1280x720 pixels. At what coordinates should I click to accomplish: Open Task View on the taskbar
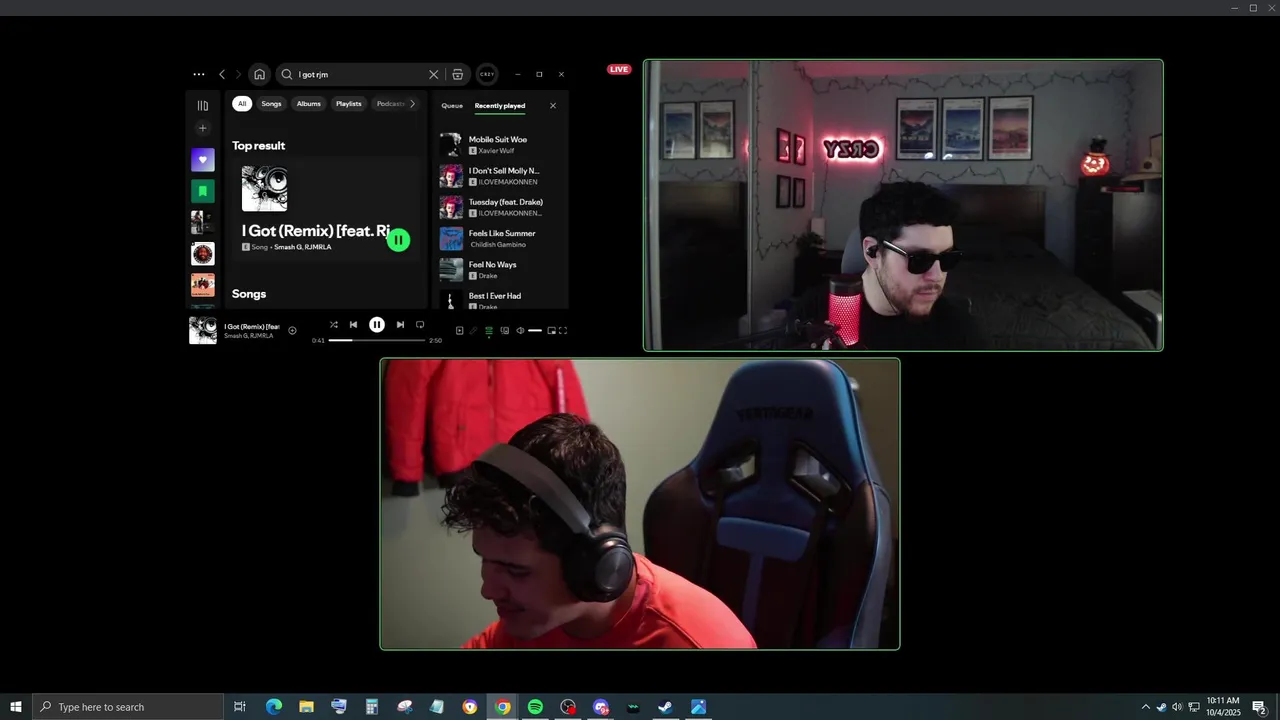(240, 707)
